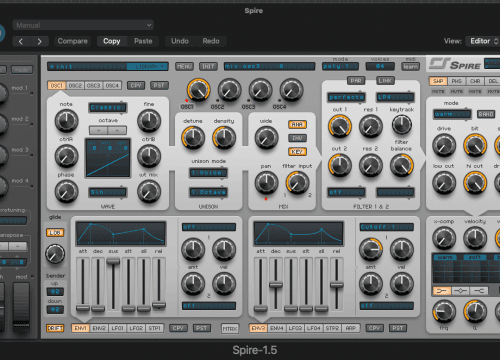
Task: Open the View Editor dropdown
Action: pyautogui.click(x=483, y=41)
